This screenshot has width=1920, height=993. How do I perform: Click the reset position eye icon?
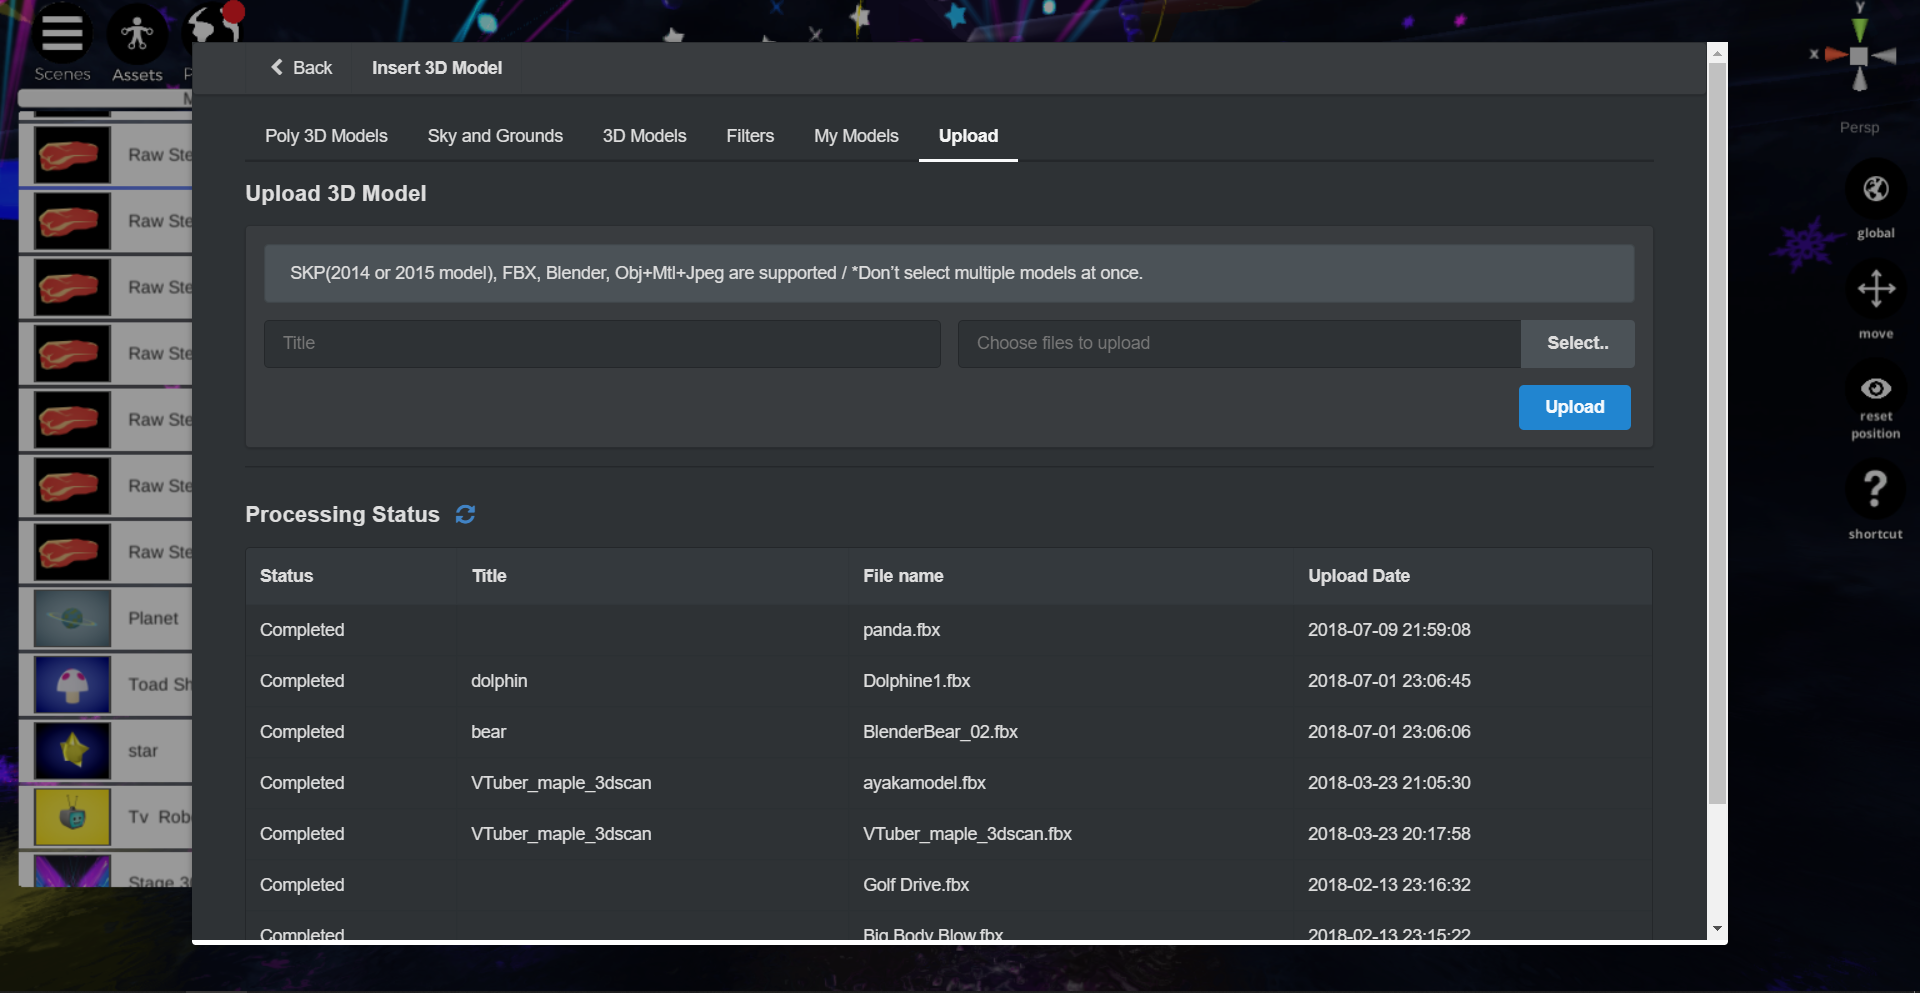[x=1875, y=389]
